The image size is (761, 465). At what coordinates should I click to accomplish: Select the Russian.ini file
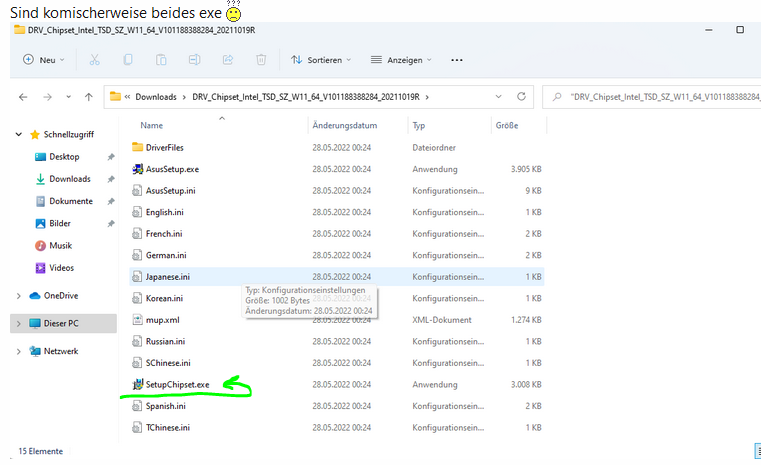pyautogui.click(x=165, y=341)
